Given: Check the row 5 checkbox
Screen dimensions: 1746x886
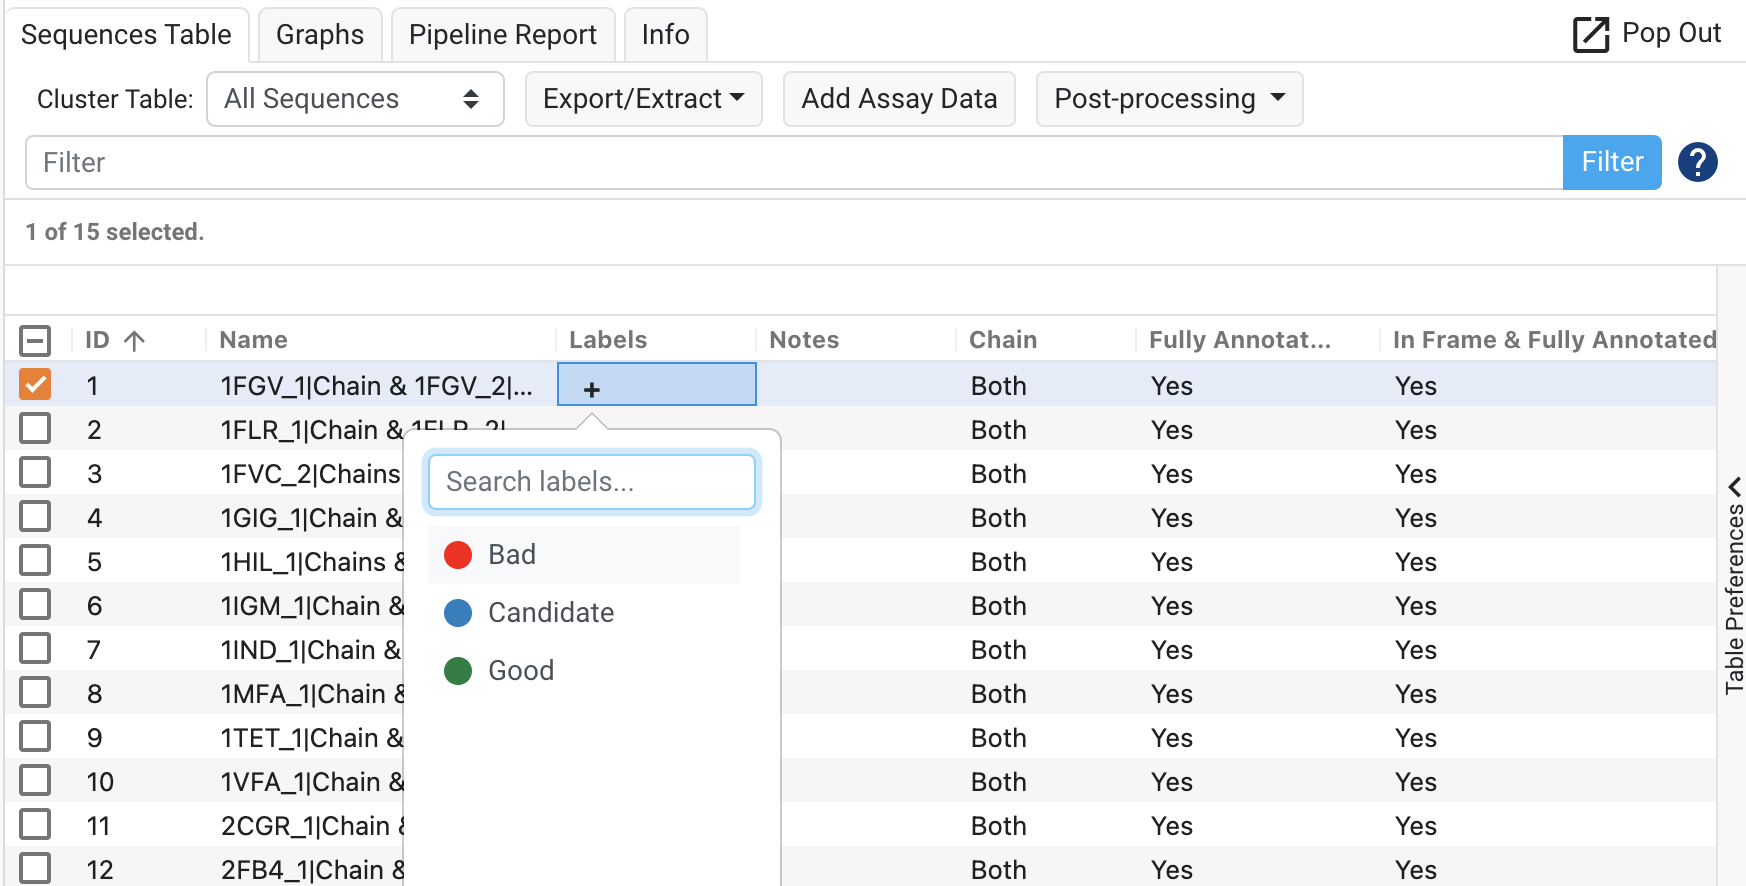Looking at the screenshot, I should pyautogui.click(x=35, y=561).
